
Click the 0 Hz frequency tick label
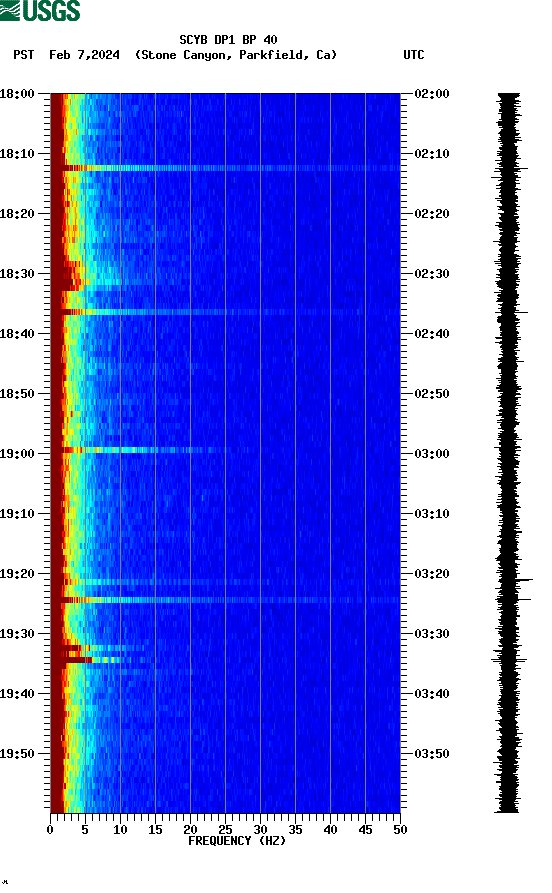pos(50,830)
